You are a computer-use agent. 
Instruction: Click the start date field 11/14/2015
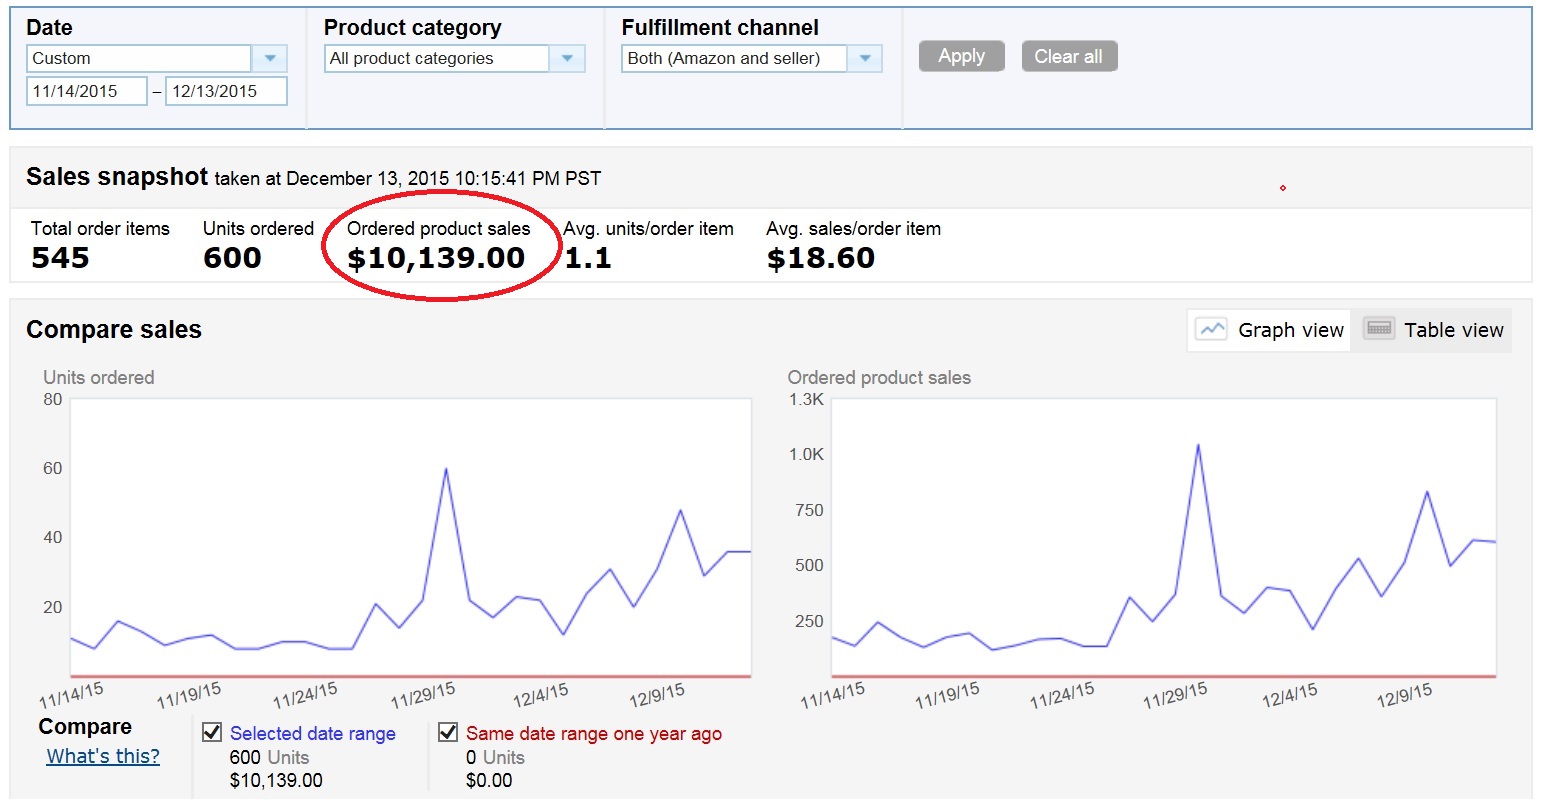coord(87,91)
